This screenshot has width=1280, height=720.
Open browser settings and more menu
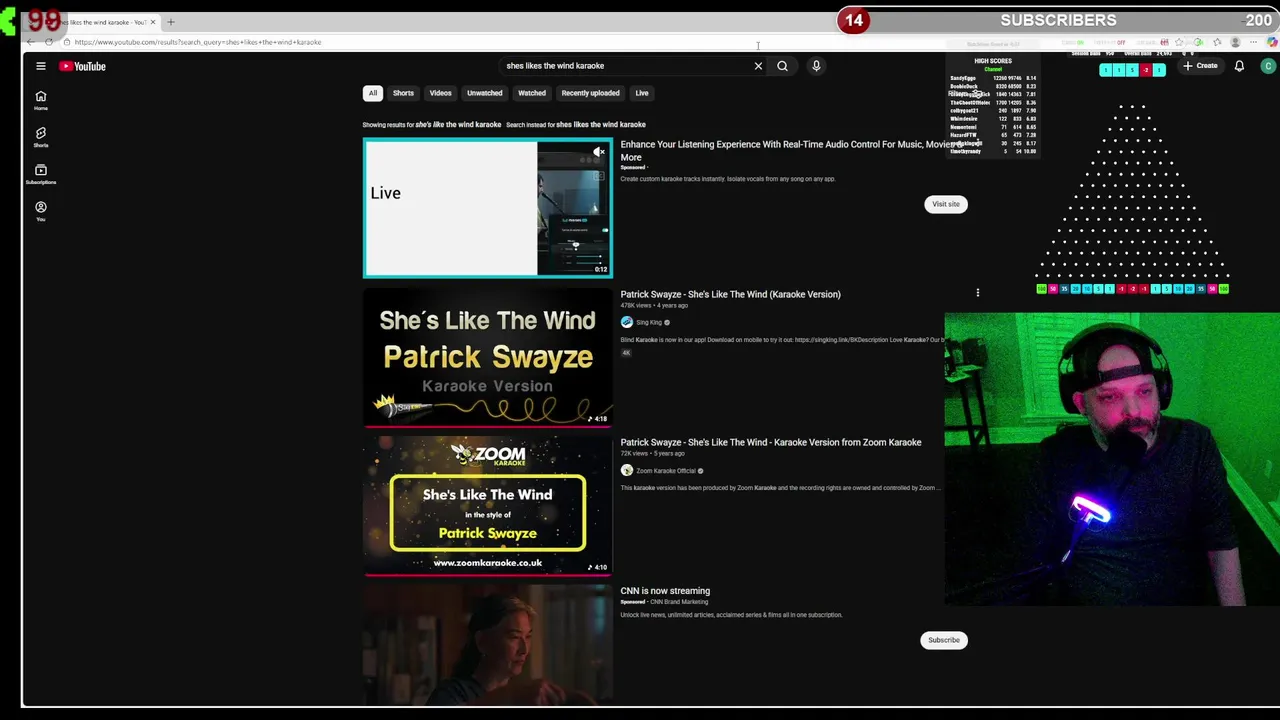[x=1254, y=42]
